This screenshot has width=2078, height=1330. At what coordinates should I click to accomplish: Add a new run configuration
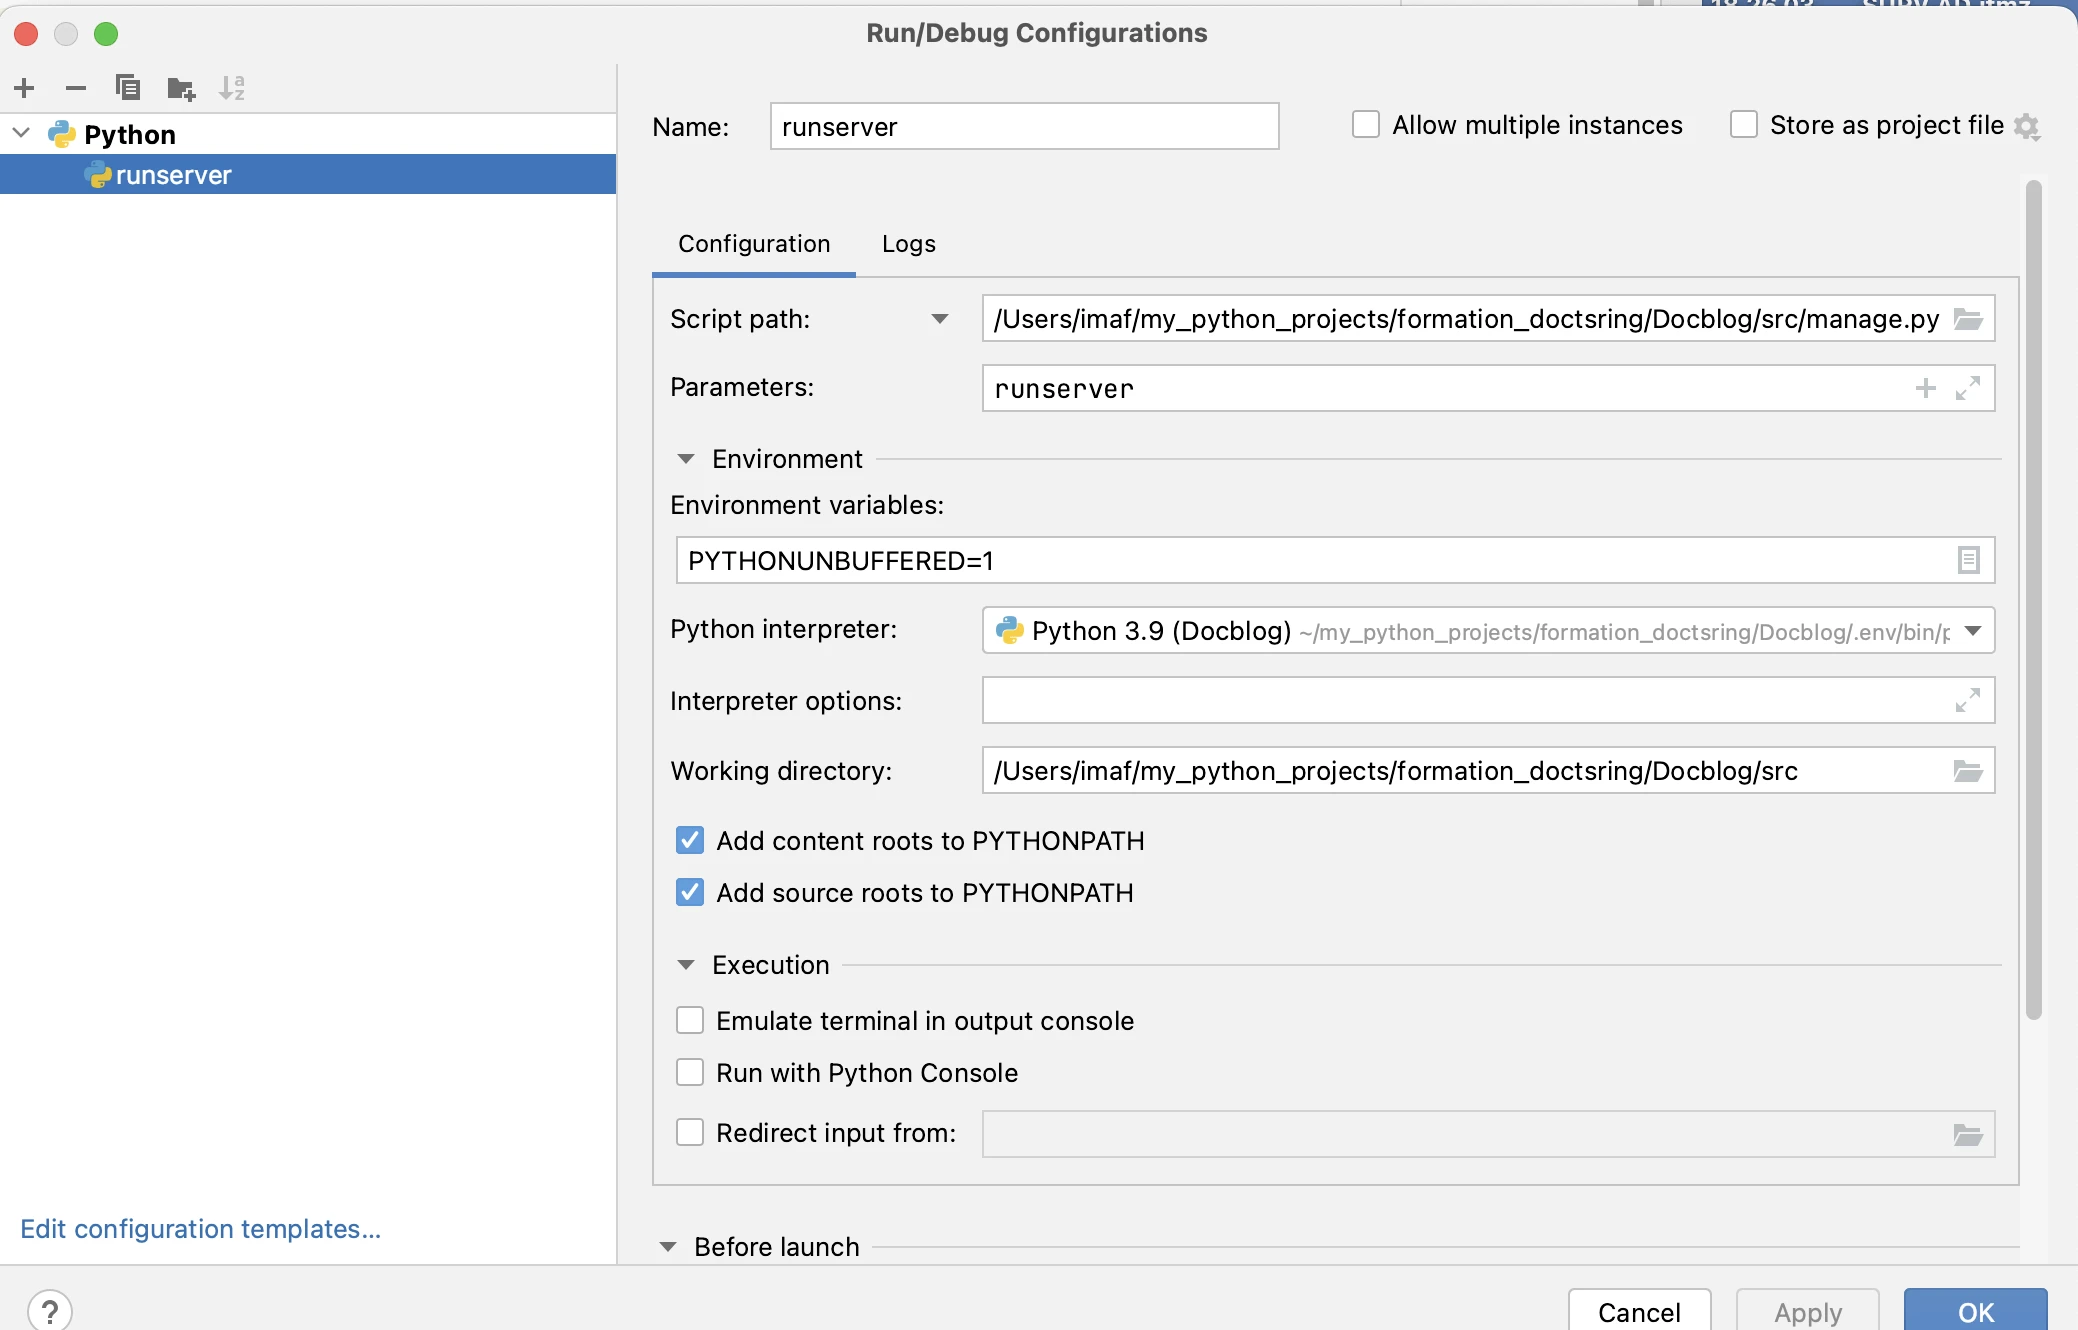coord(25,88)
